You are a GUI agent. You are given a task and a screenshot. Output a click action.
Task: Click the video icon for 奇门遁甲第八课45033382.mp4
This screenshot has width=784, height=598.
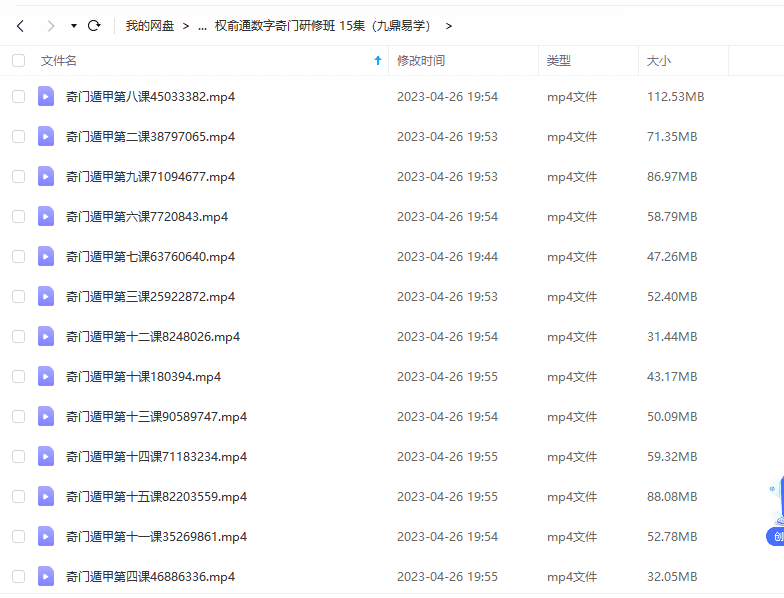pos(46,97)
